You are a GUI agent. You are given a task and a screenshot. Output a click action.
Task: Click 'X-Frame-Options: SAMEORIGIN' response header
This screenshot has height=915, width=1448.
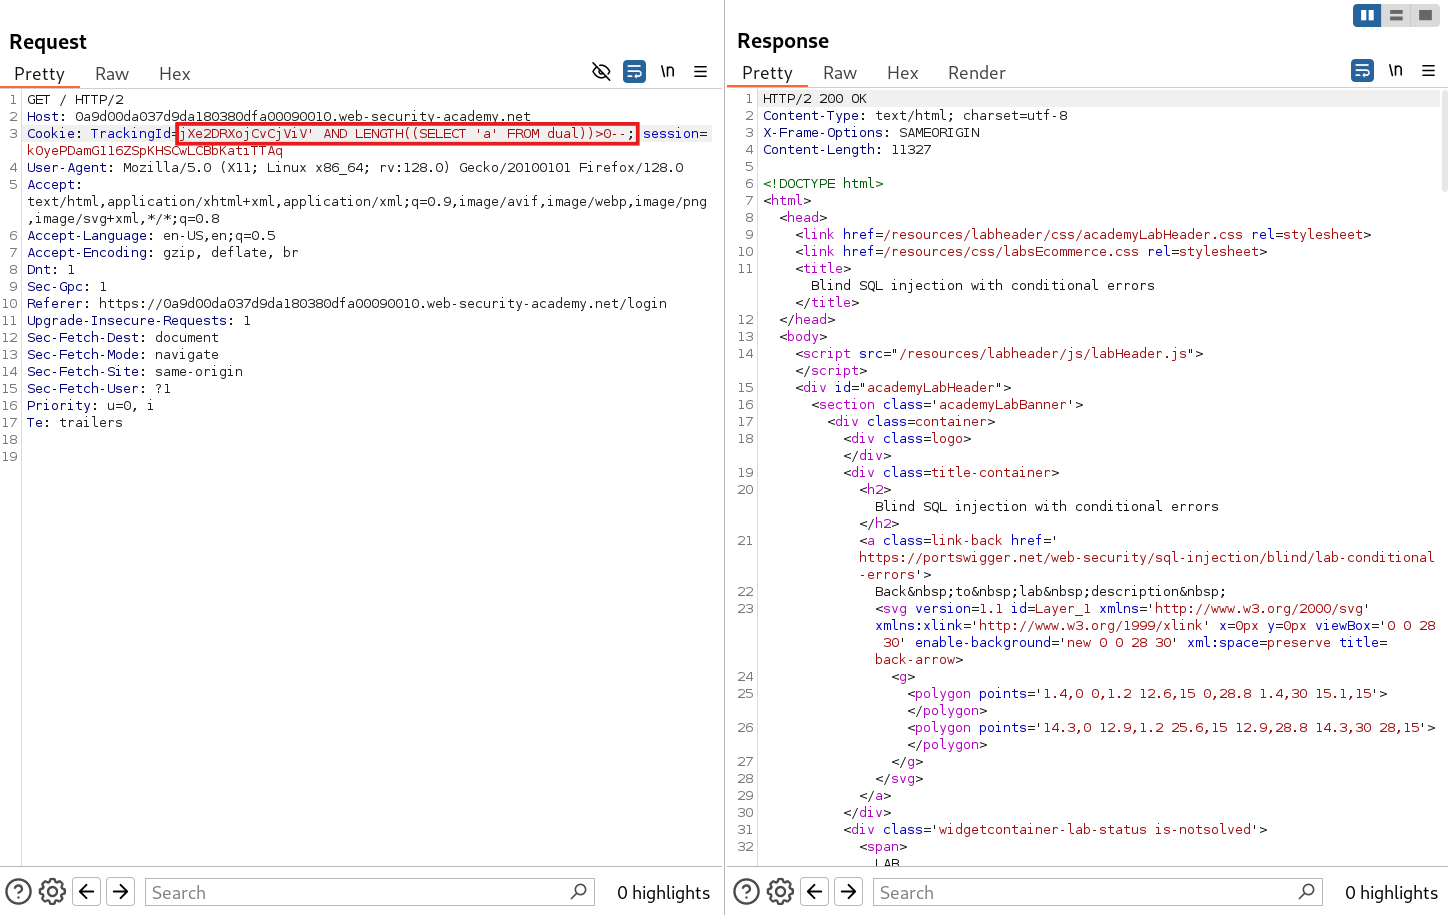point(871,133)
